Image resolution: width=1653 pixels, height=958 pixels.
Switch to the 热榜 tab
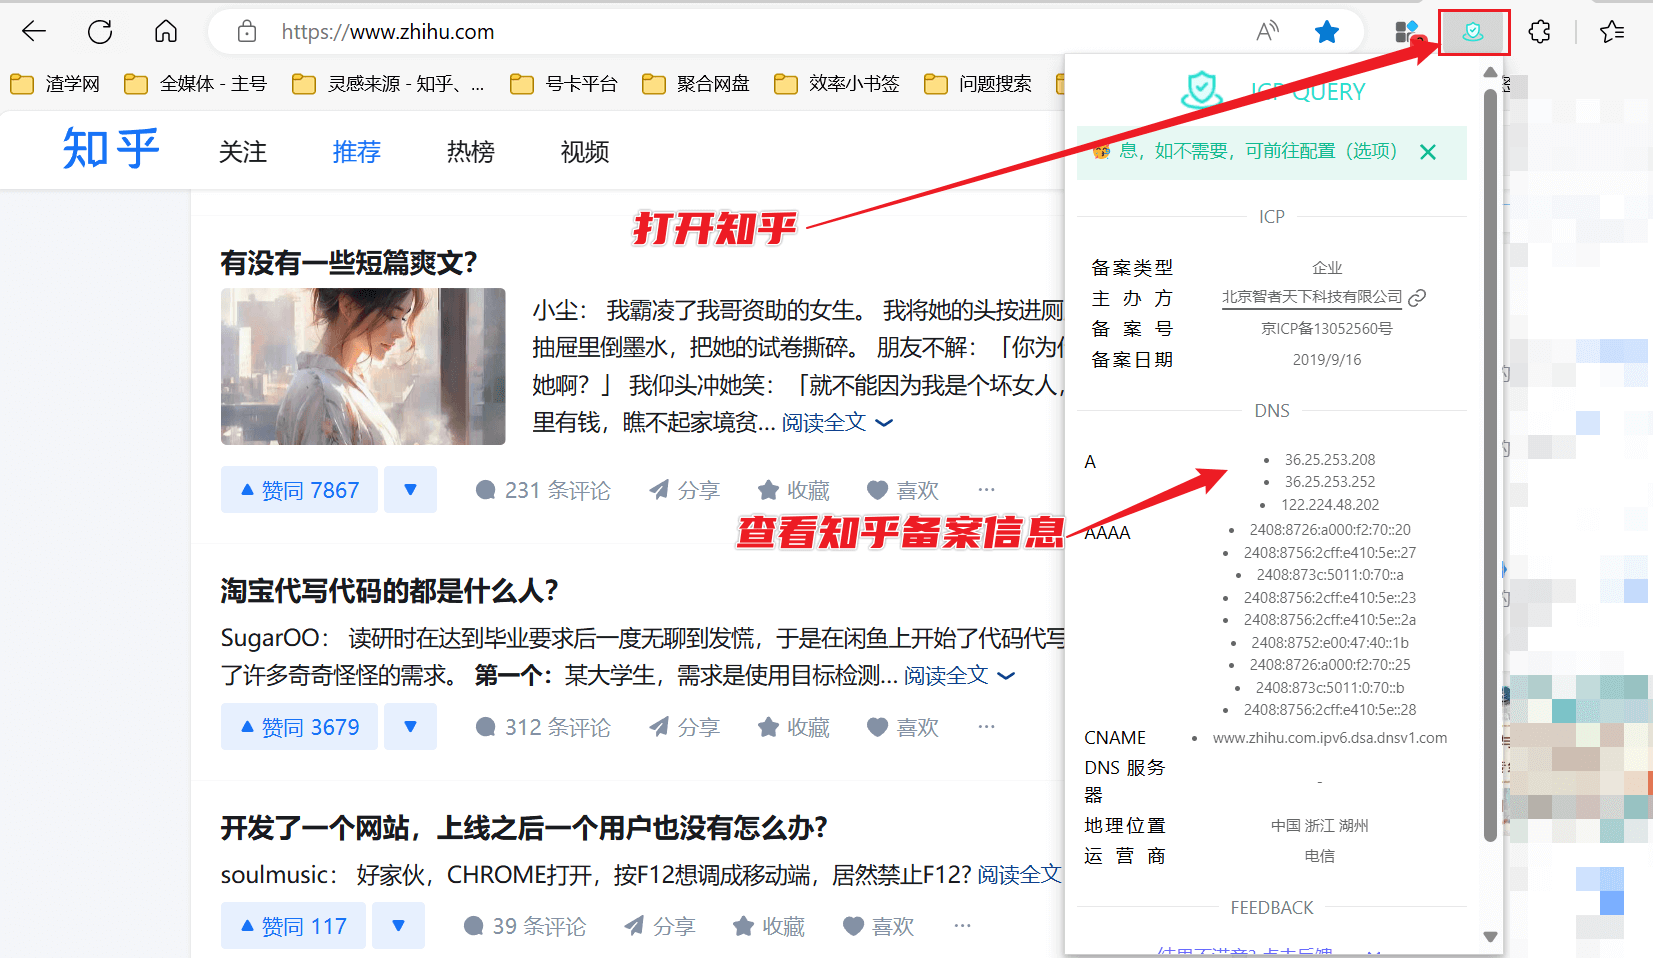470,152
